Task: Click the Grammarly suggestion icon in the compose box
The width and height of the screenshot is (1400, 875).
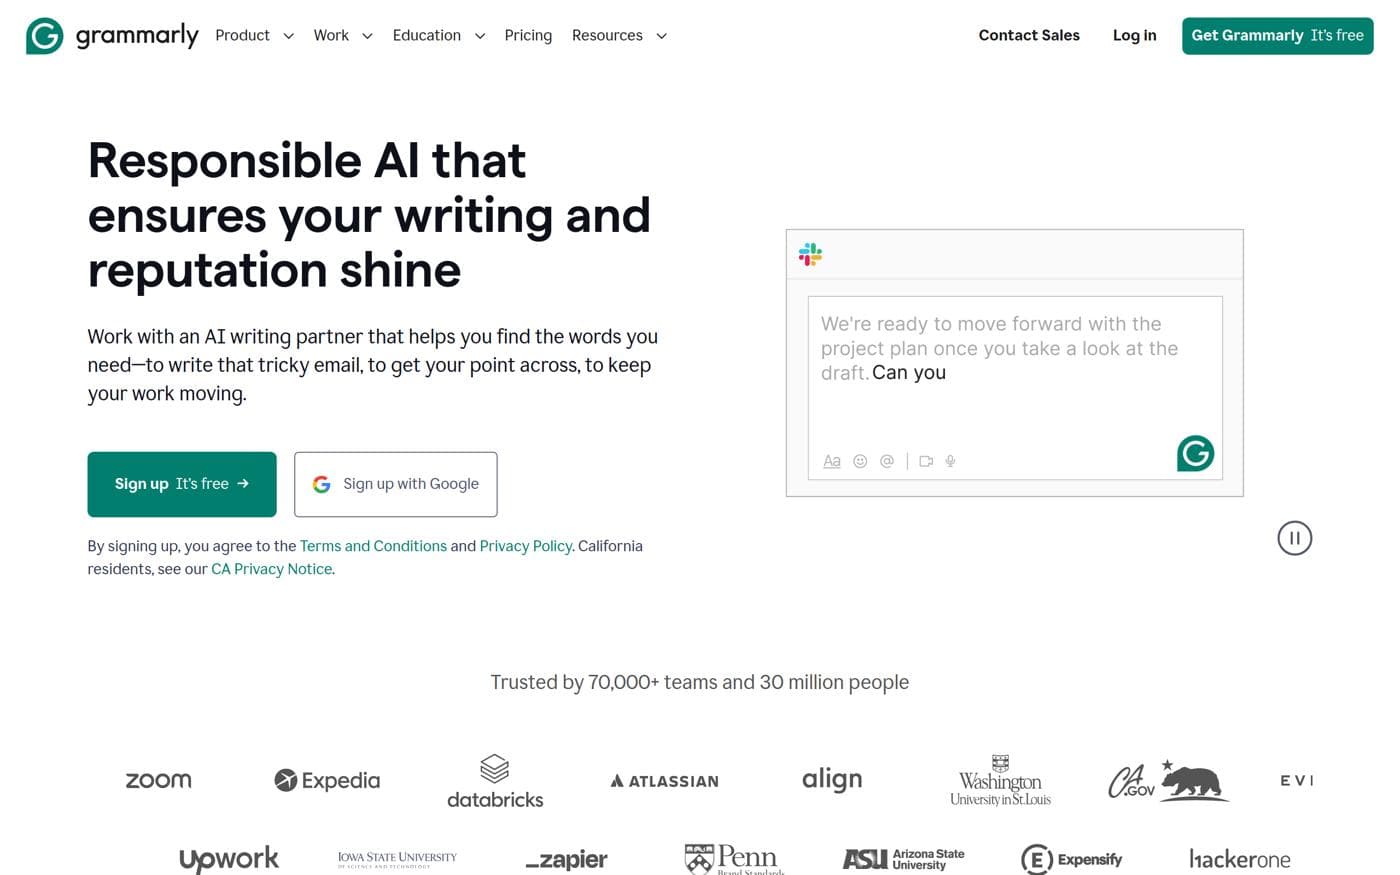Action: tap(1195, 453)
